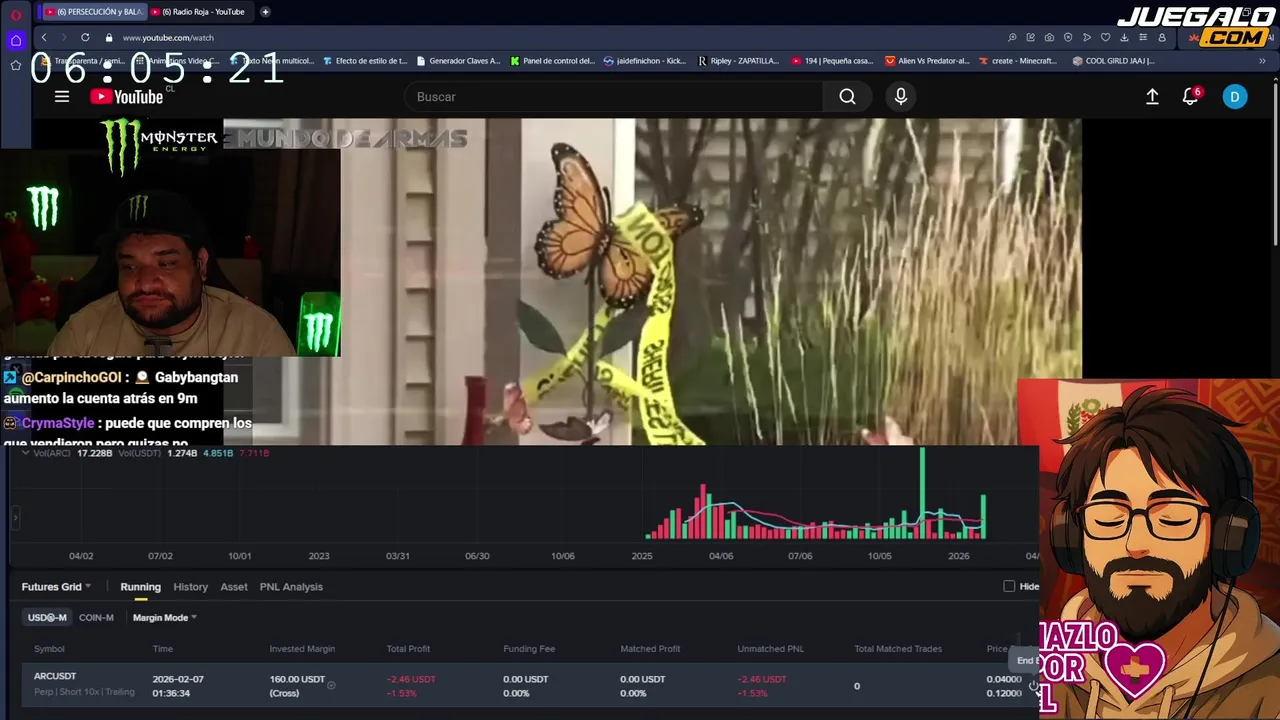Click the 'Vol(ARC)' indicator label
Screen dimensions: 1280x720
coord(52,453)
